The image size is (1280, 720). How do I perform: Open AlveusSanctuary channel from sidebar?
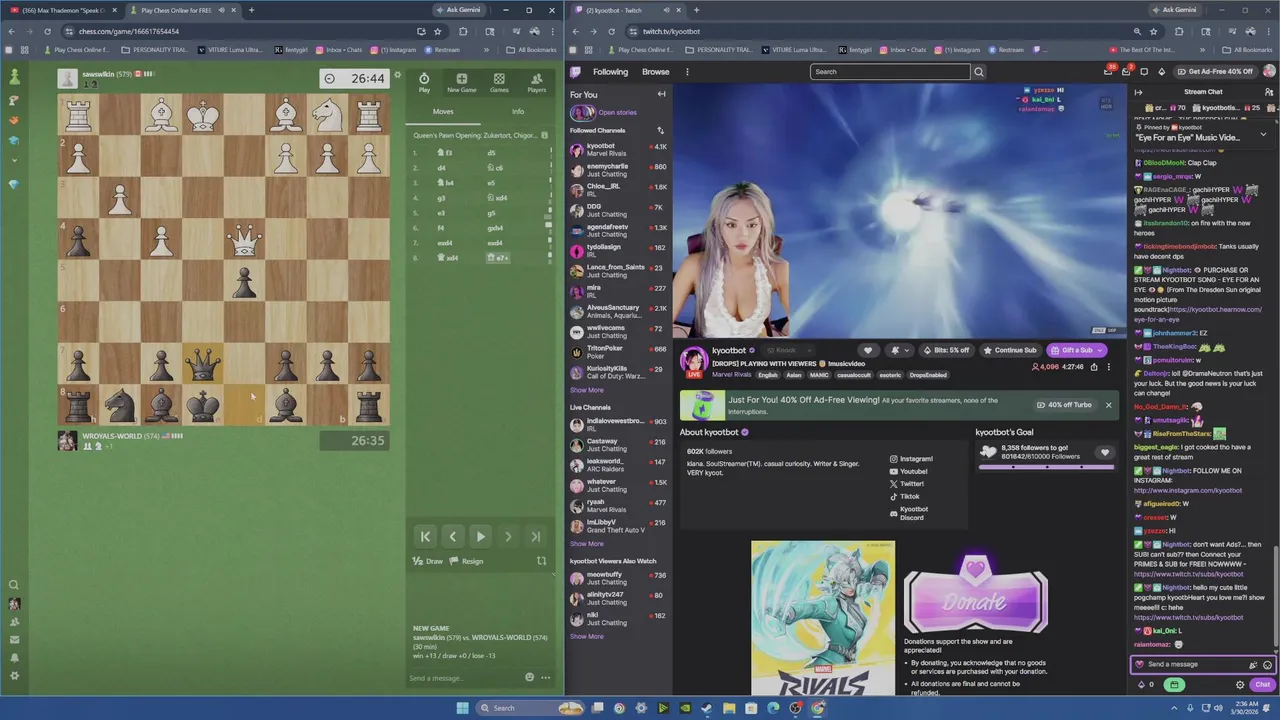pos(618,312)
